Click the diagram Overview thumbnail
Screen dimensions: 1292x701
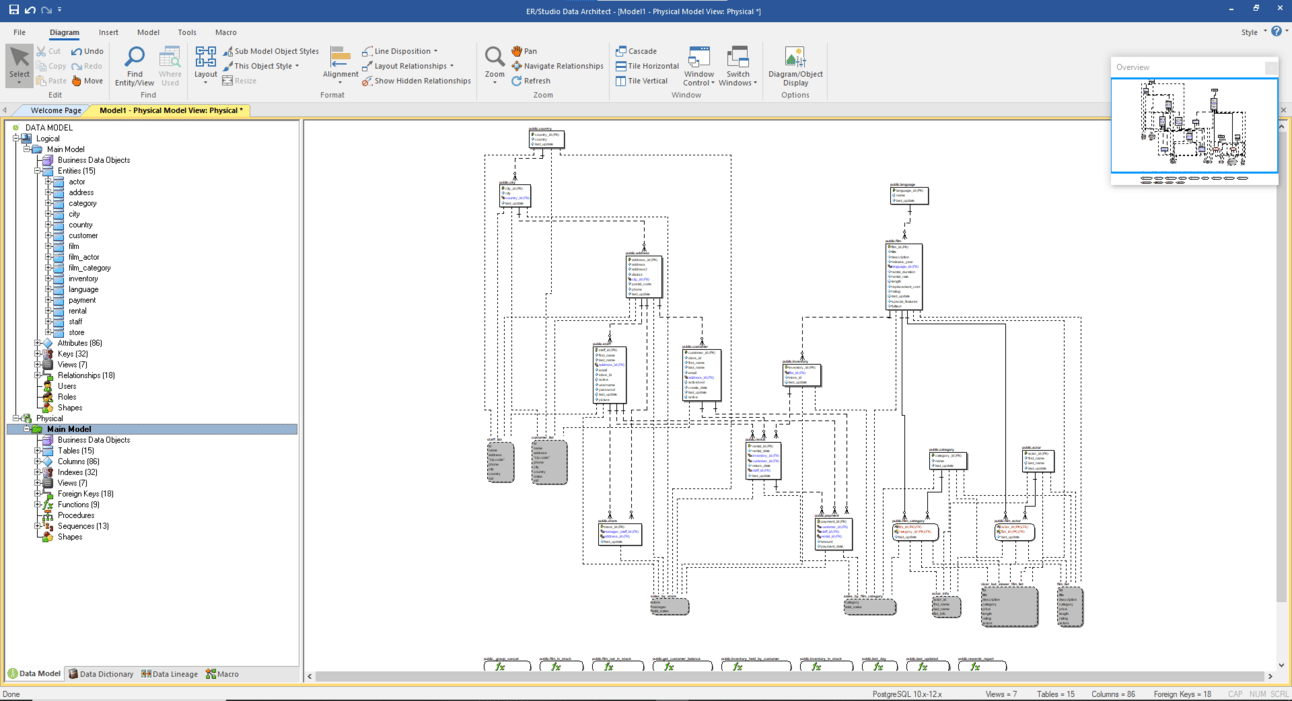(1194, 126)
